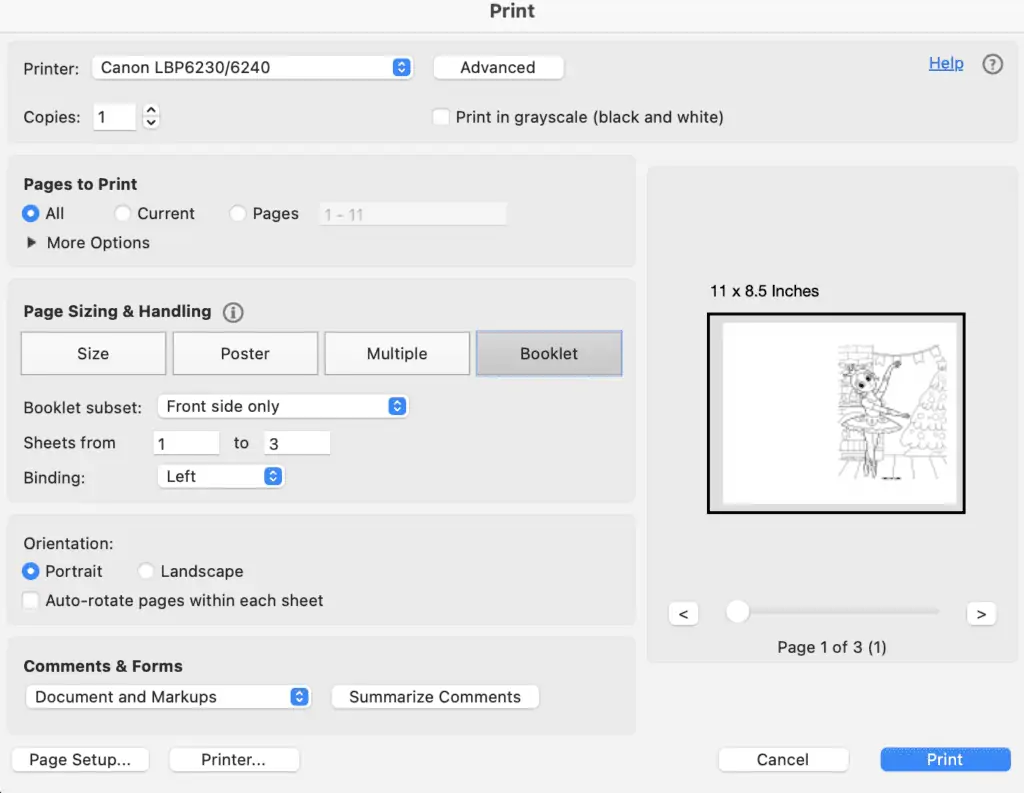Select the Current page radio button
This screenshot has height=793, width=1024.
point(122,214)
